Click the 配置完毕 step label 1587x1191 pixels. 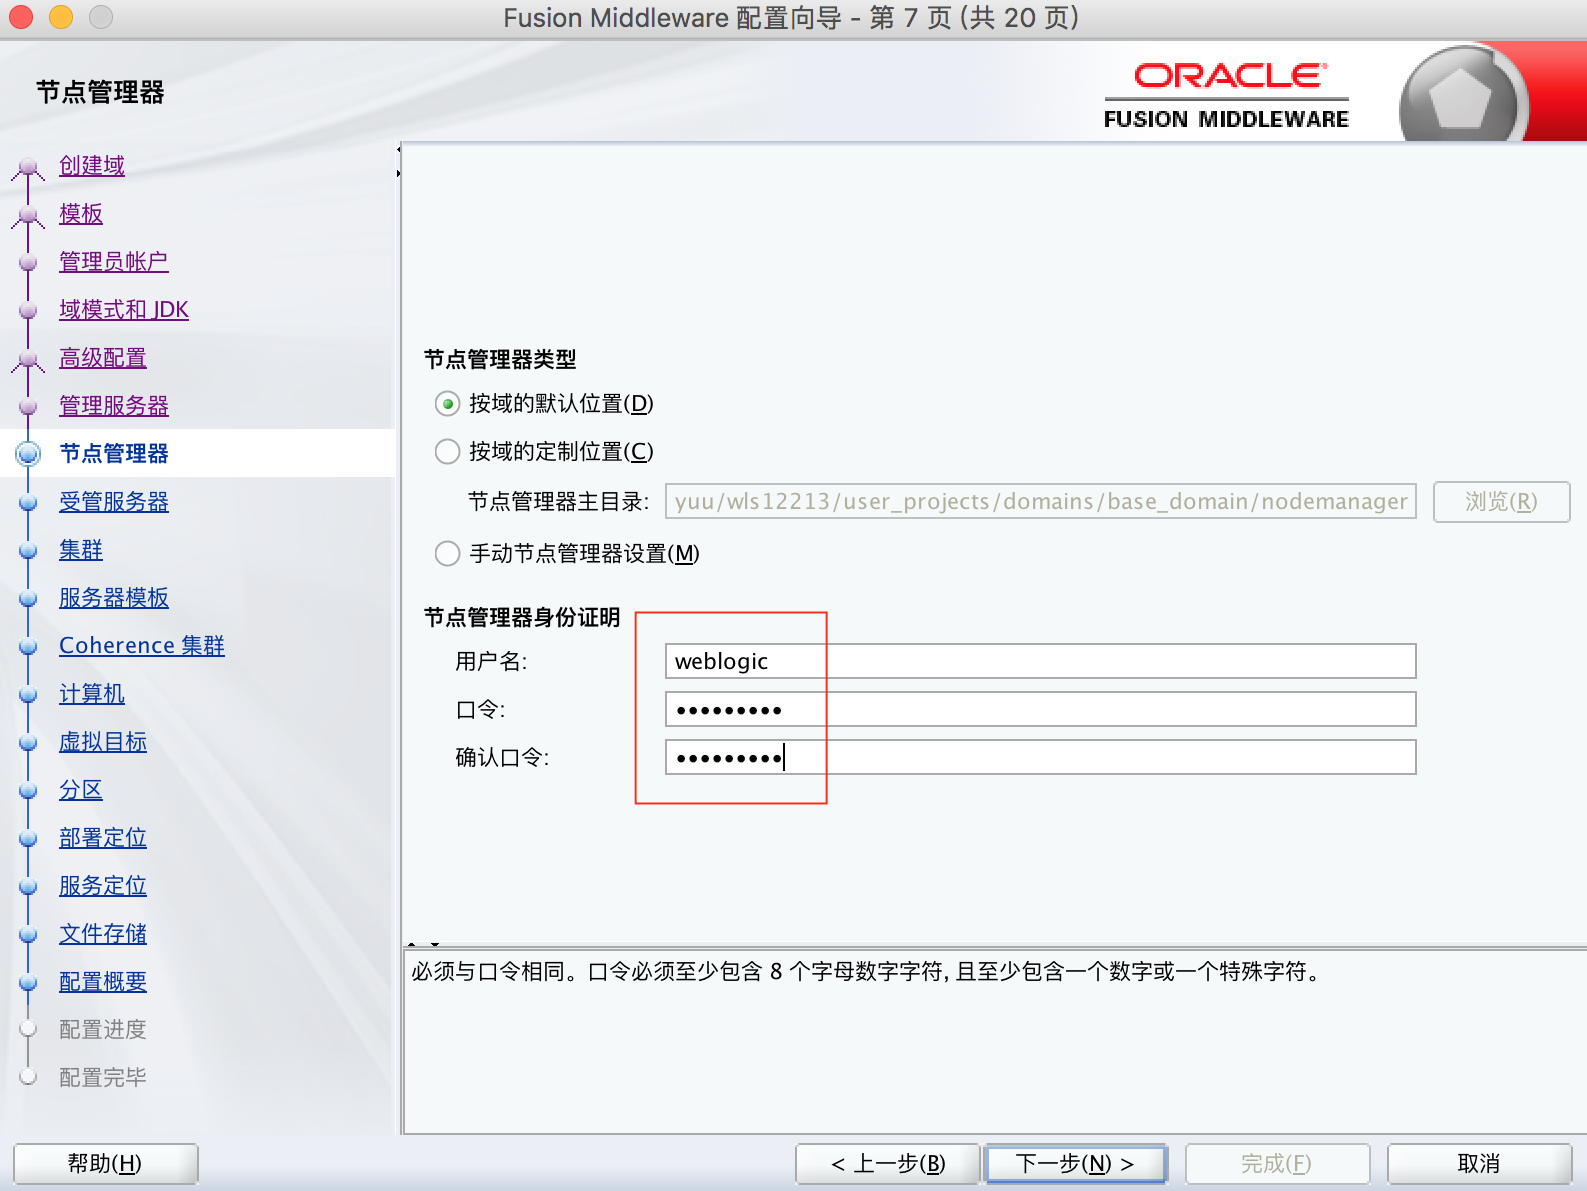(103, 1078)
